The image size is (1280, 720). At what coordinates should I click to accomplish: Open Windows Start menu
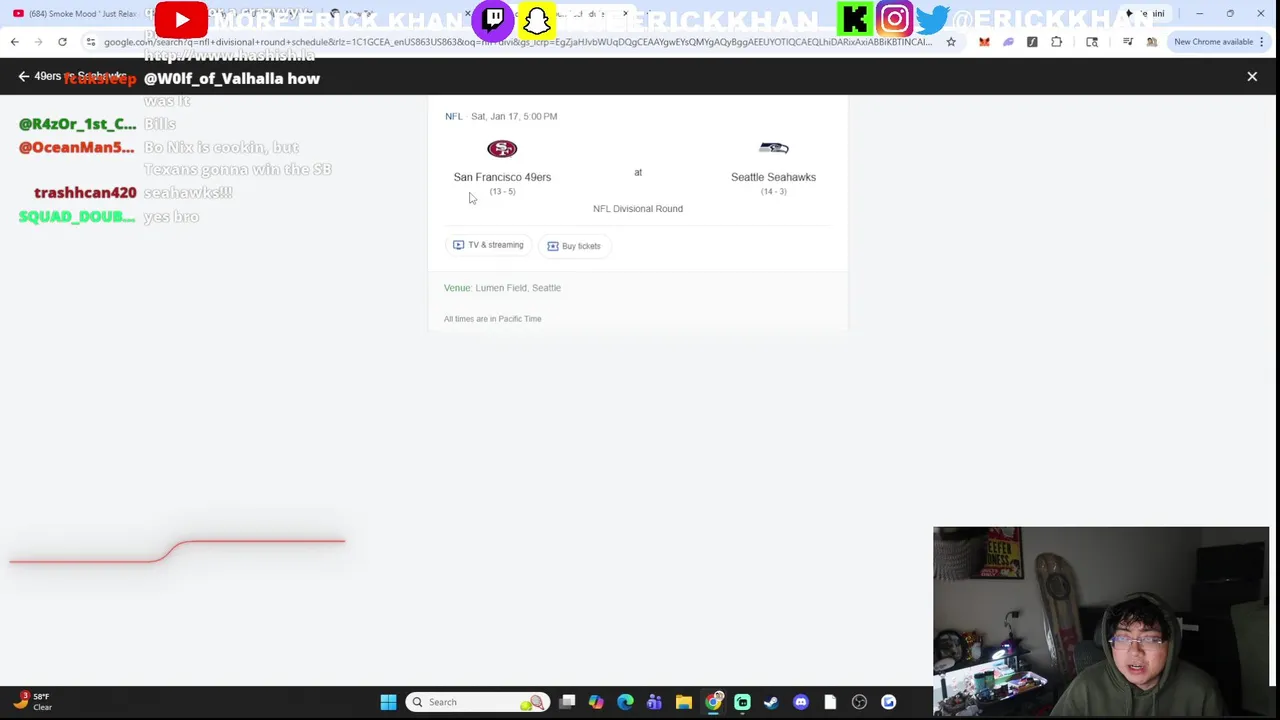click(x=388, y=702)
